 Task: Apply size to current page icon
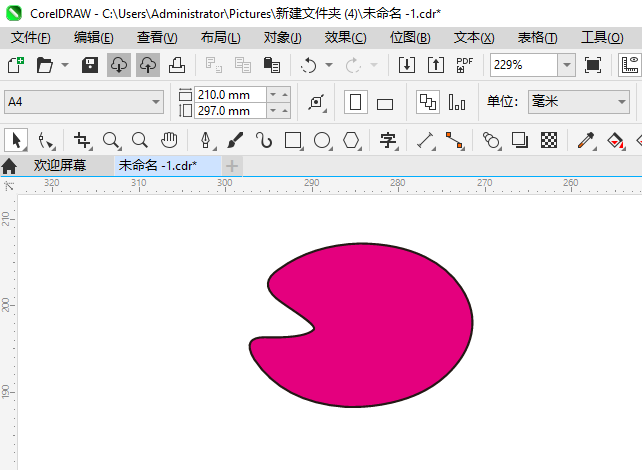(x=457, y=102)
